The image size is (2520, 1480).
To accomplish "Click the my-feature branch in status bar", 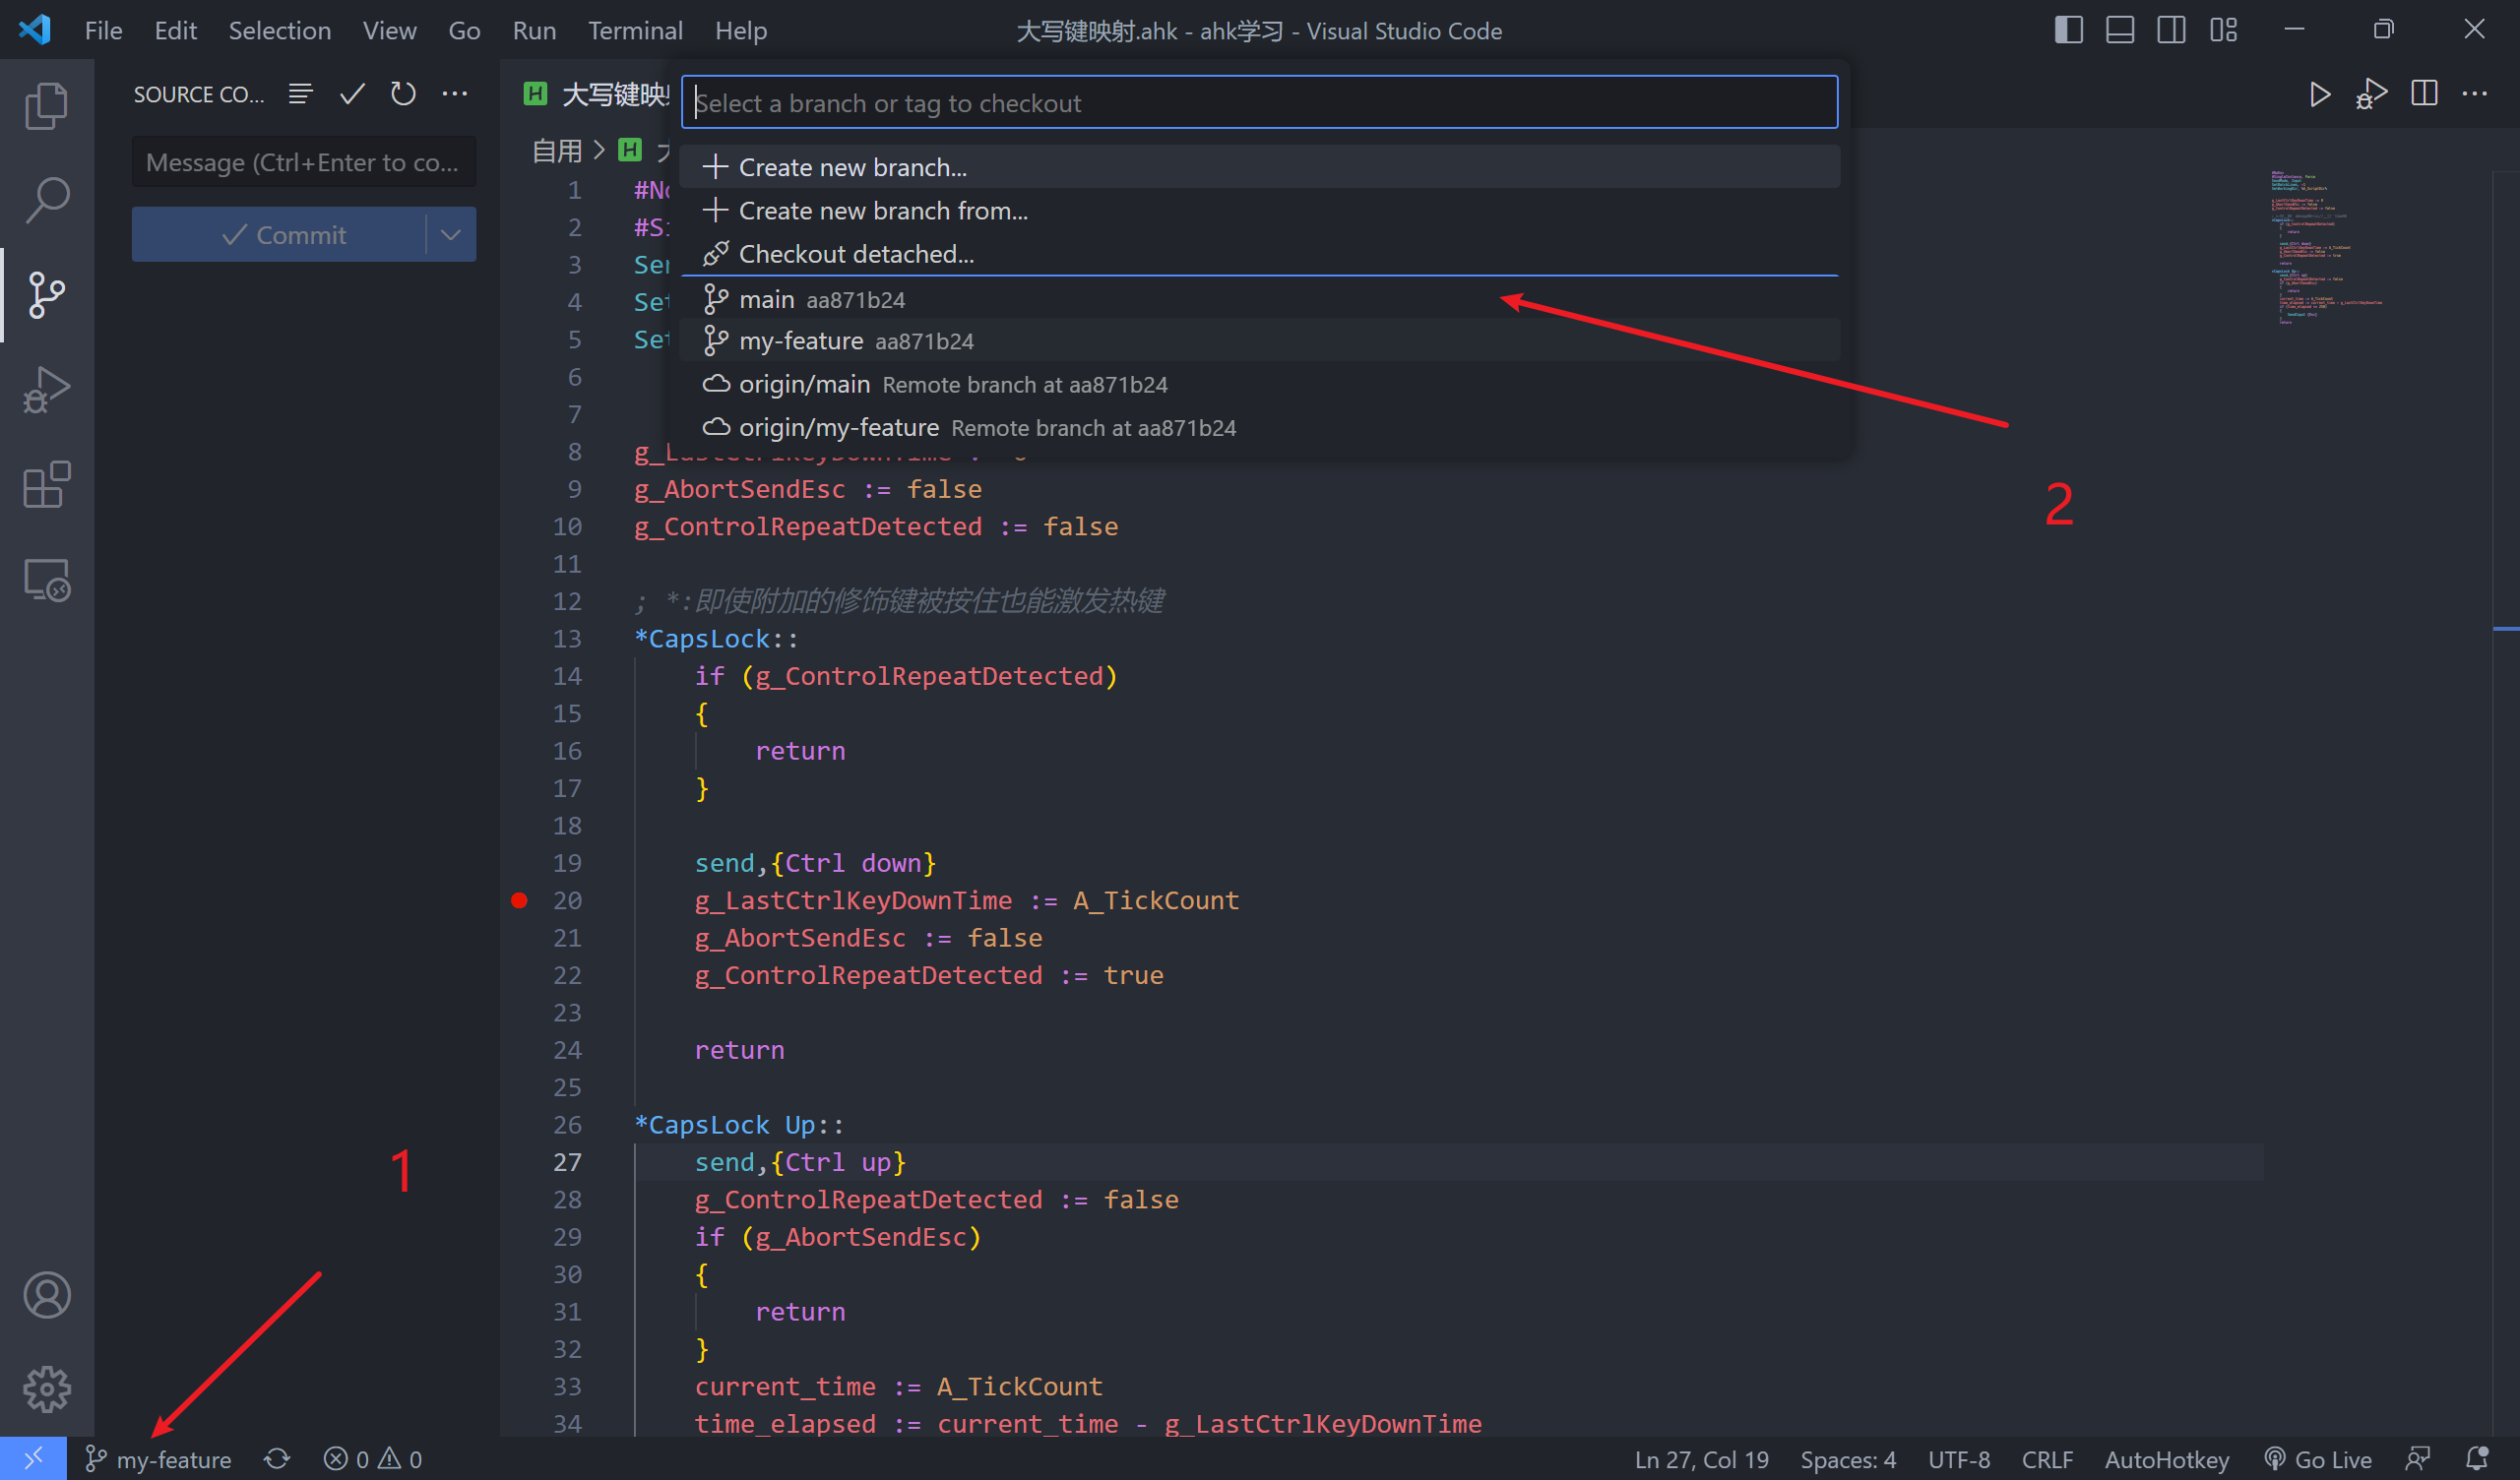I will click(160, 1459).
